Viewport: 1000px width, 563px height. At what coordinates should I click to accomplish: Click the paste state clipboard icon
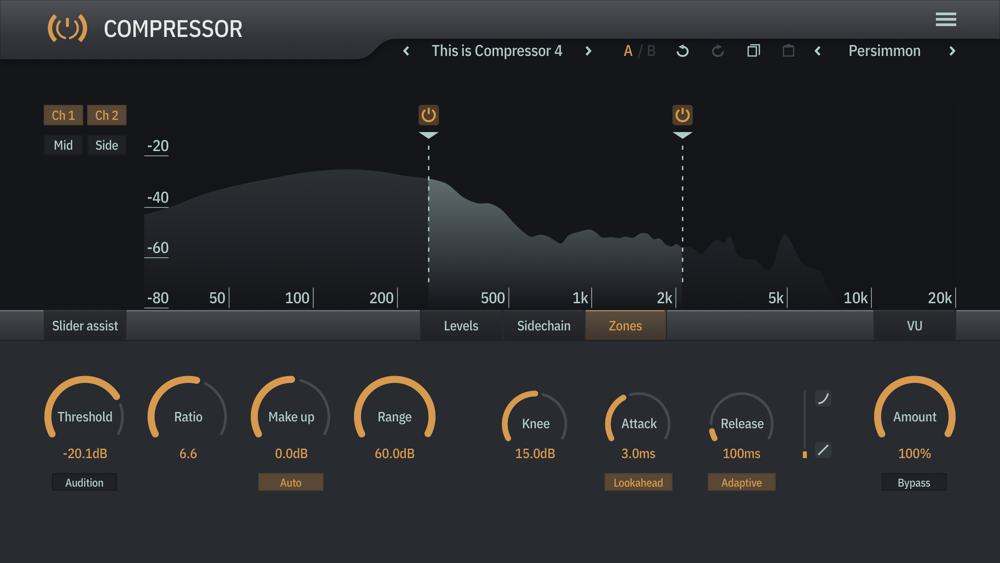tap(788, 51)
